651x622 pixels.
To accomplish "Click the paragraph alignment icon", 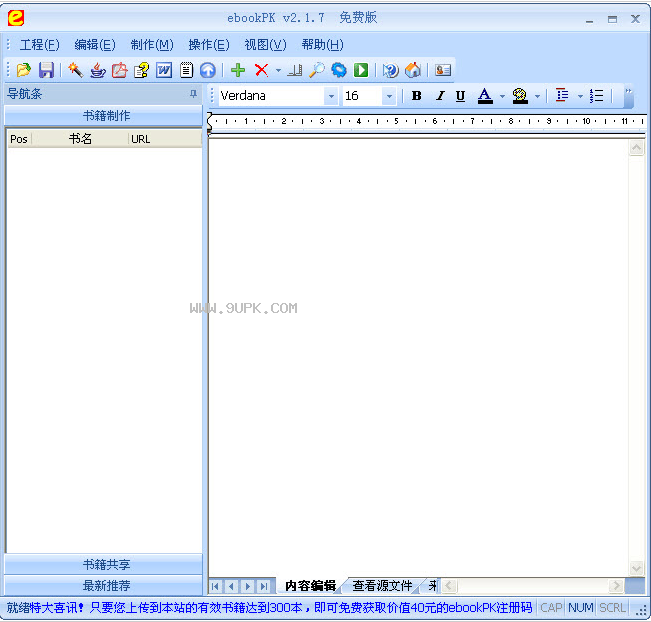I will 562,96.
